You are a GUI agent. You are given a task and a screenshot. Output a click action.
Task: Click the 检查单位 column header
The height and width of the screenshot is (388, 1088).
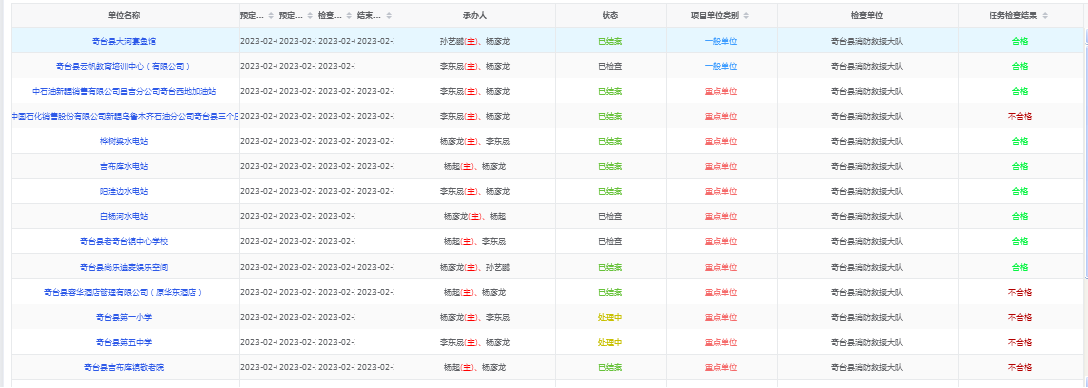click(x=867, y=15)
